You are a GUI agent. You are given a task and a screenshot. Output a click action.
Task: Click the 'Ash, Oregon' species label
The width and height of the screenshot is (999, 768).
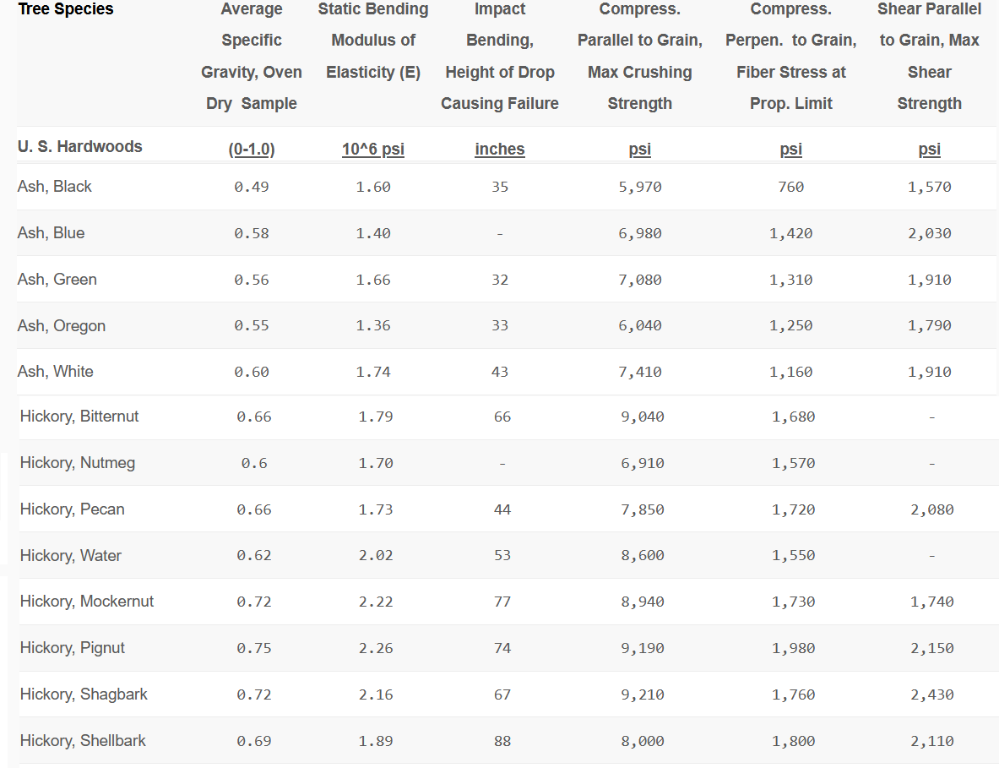click(x=61, y=326)
